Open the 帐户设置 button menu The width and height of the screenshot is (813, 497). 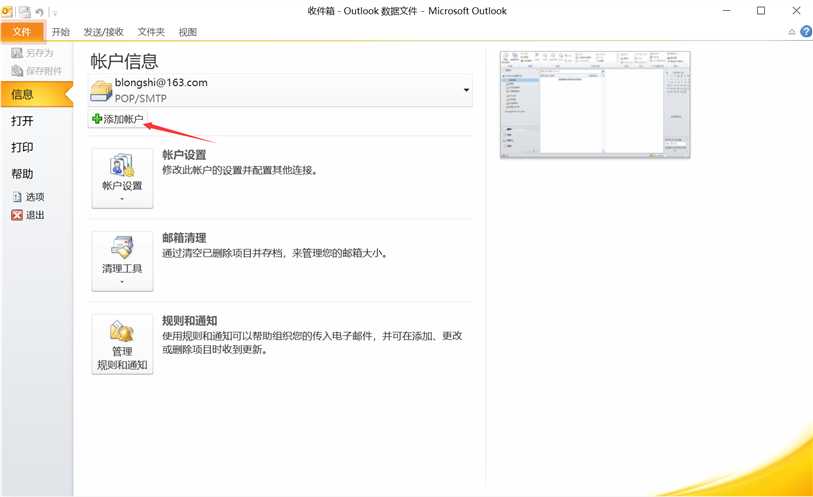click(x=122, y=178)
